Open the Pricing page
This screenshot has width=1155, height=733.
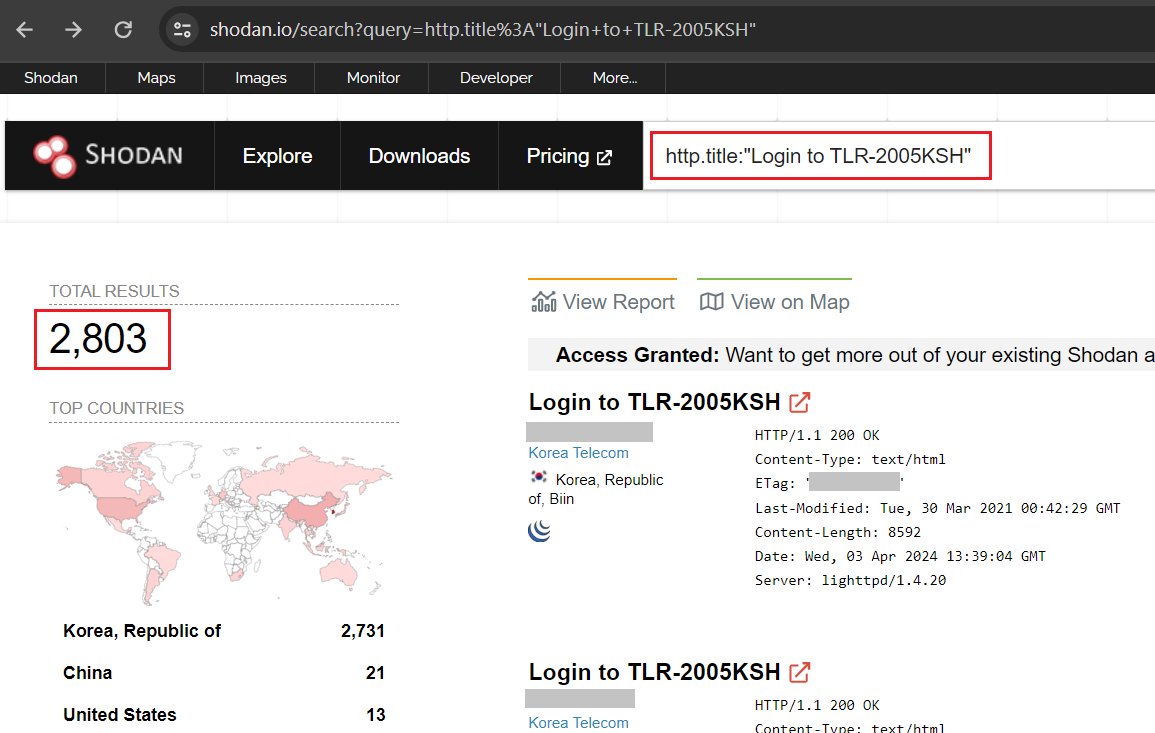point(570,155)
